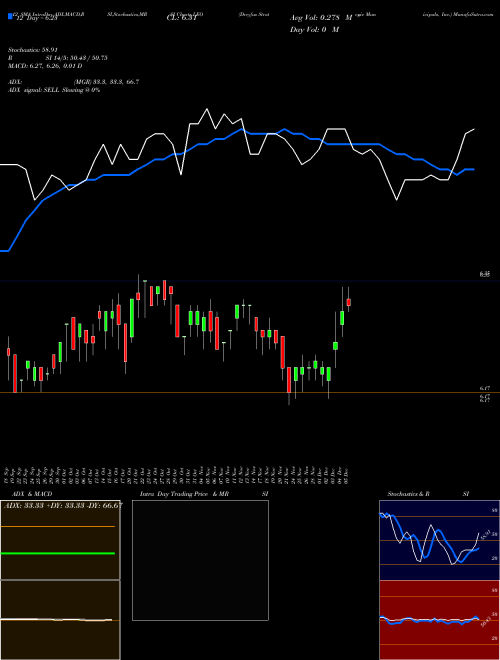The width and height of the screenshot is (500, 660).
Task: Click the 'ADX: 33.33 +DY: 33.33 -DY: 66.67' readout
Action: (x=63, y=505)
